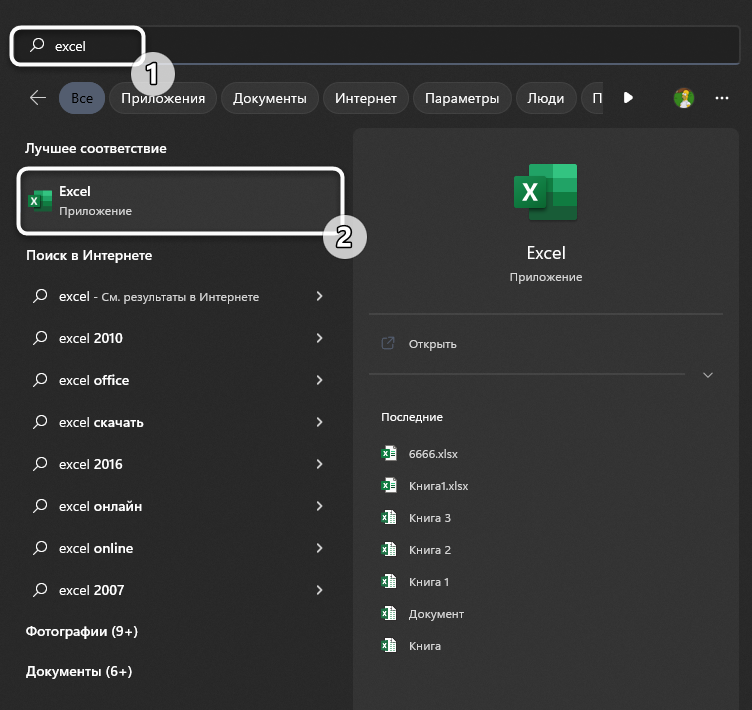Expand the chevron next to 'excel 2010'
The height and width of the screenshot is (710, 752).
pos(319,338)
